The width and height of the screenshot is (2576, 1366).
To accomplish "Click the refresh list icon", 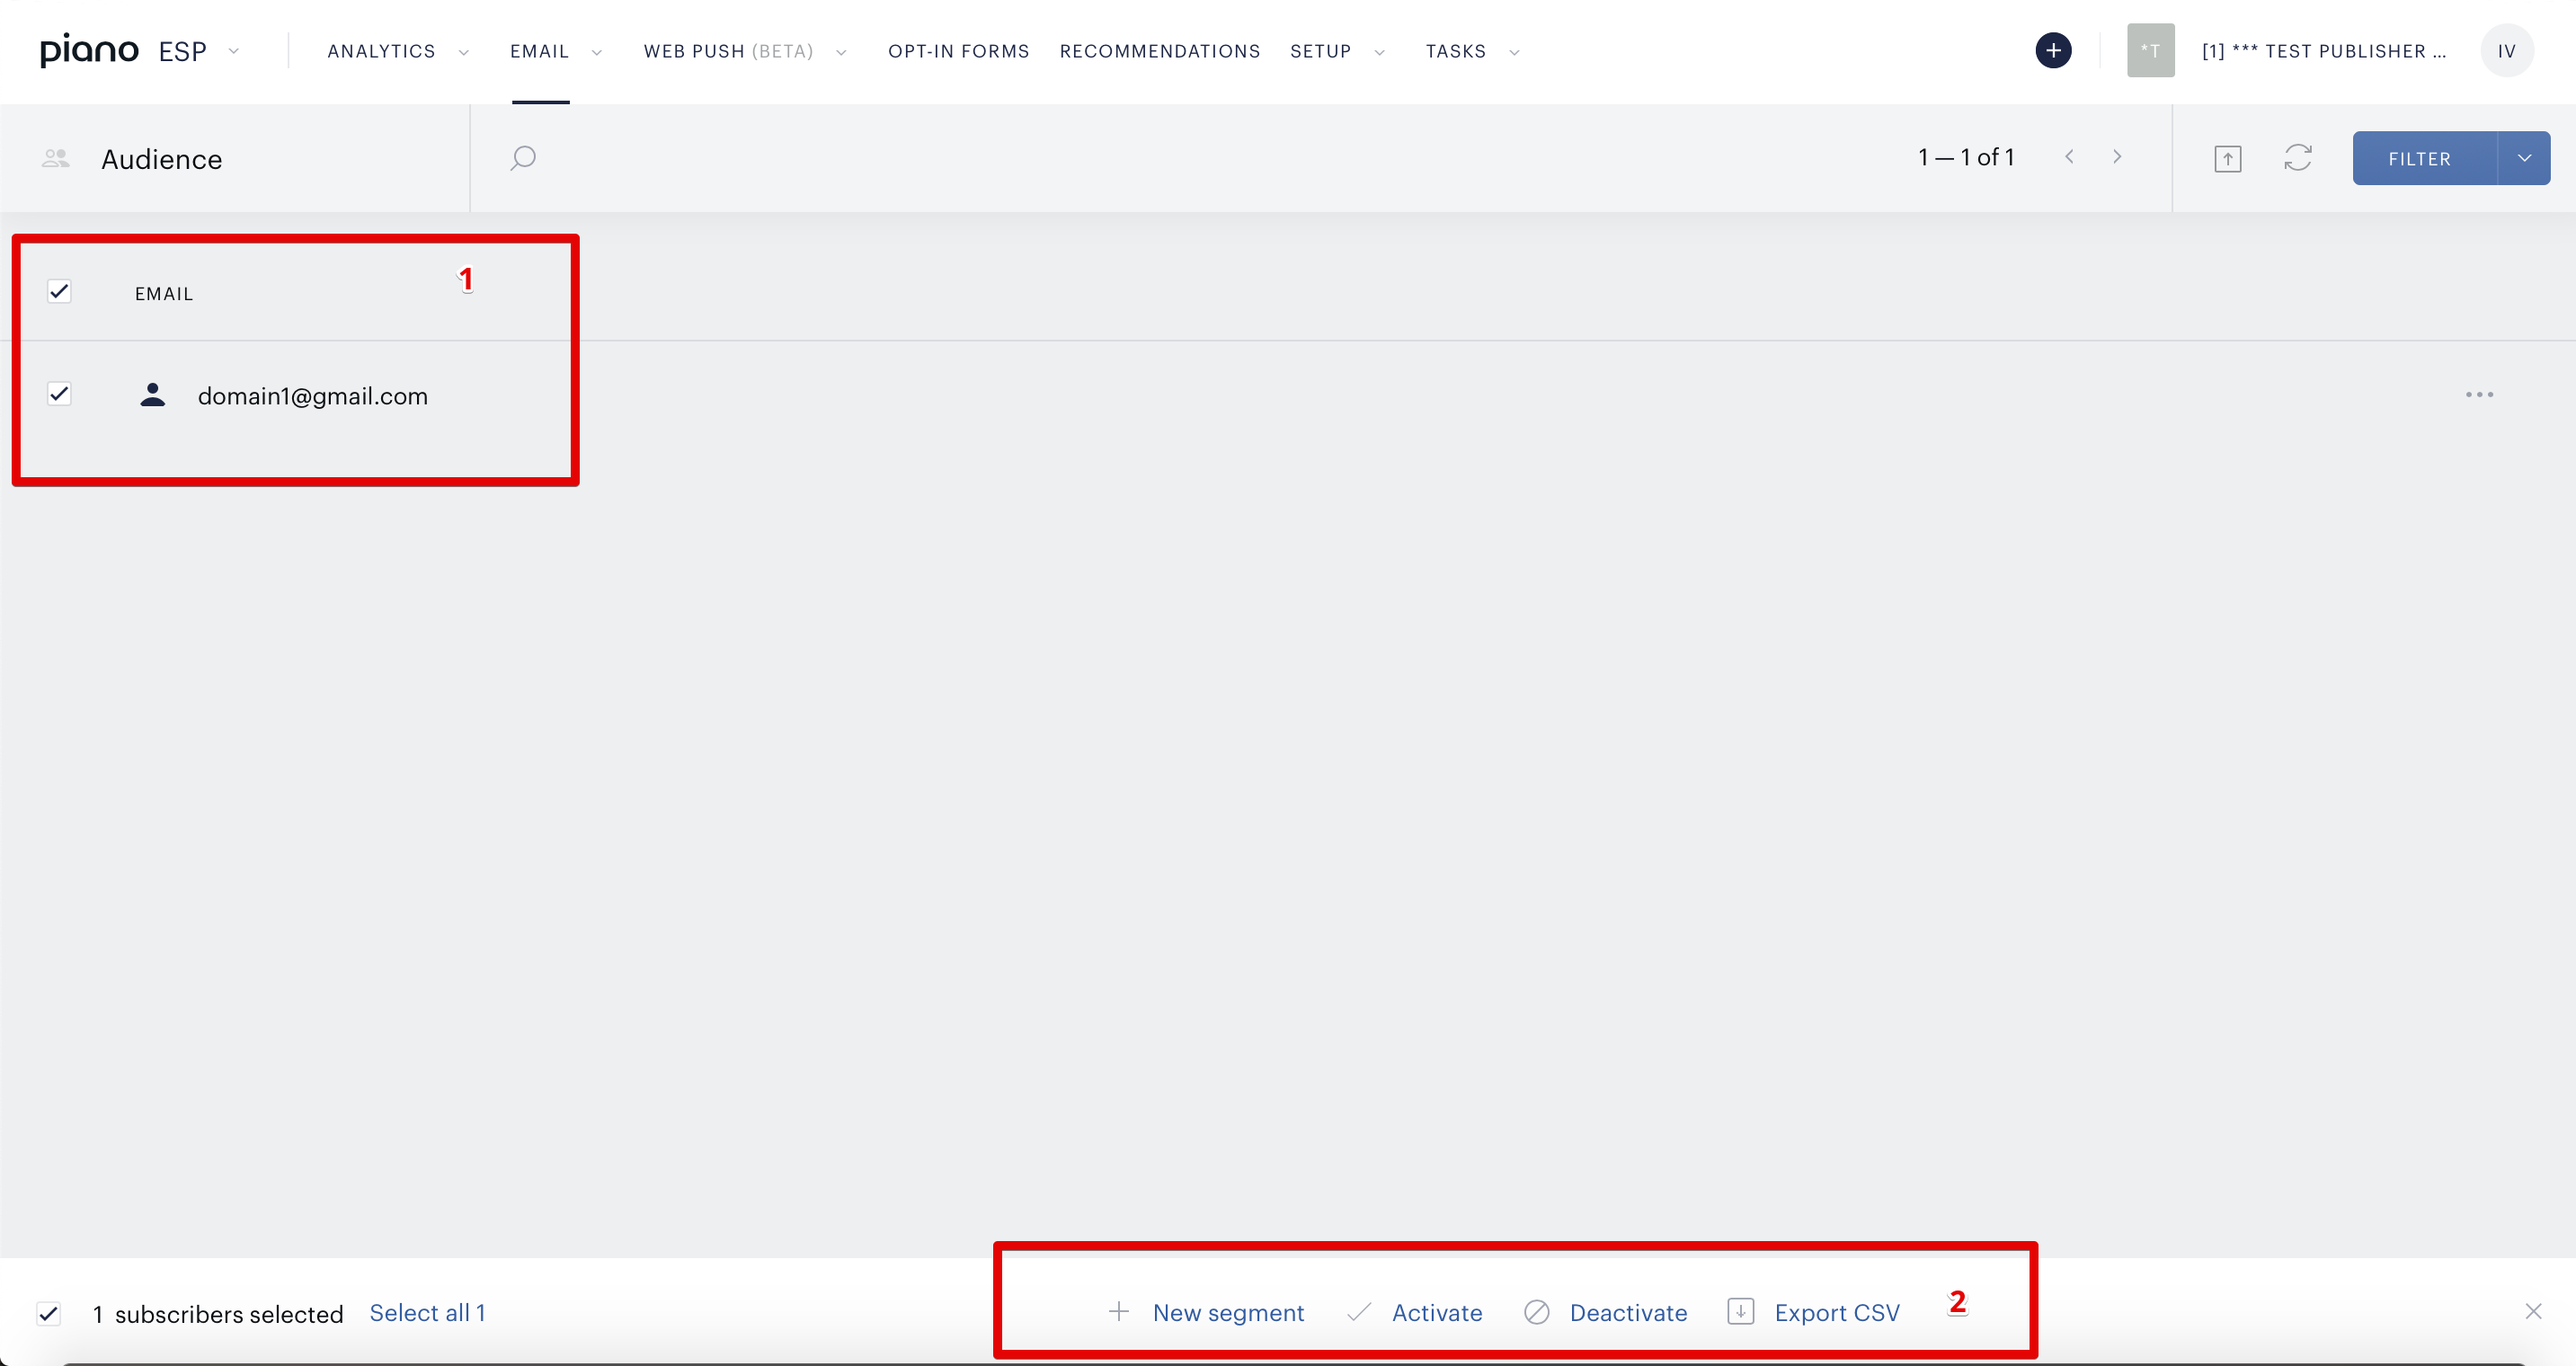I will click(x=2298, y=158).
